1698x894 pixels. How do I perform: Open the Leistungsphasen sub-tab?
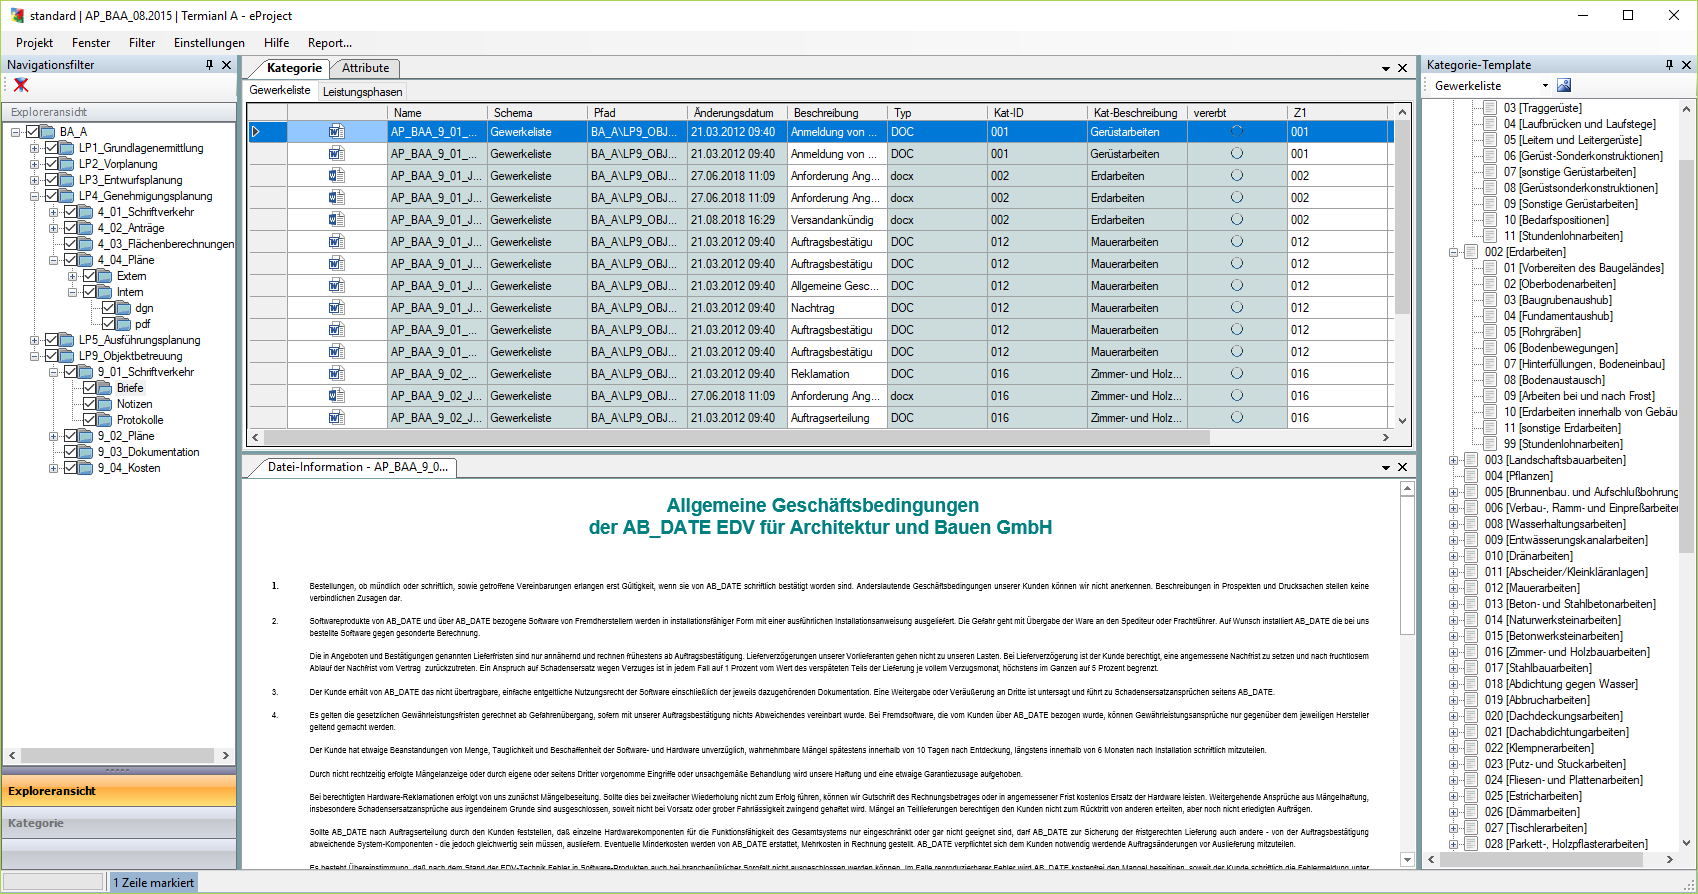tap(362, 91)
